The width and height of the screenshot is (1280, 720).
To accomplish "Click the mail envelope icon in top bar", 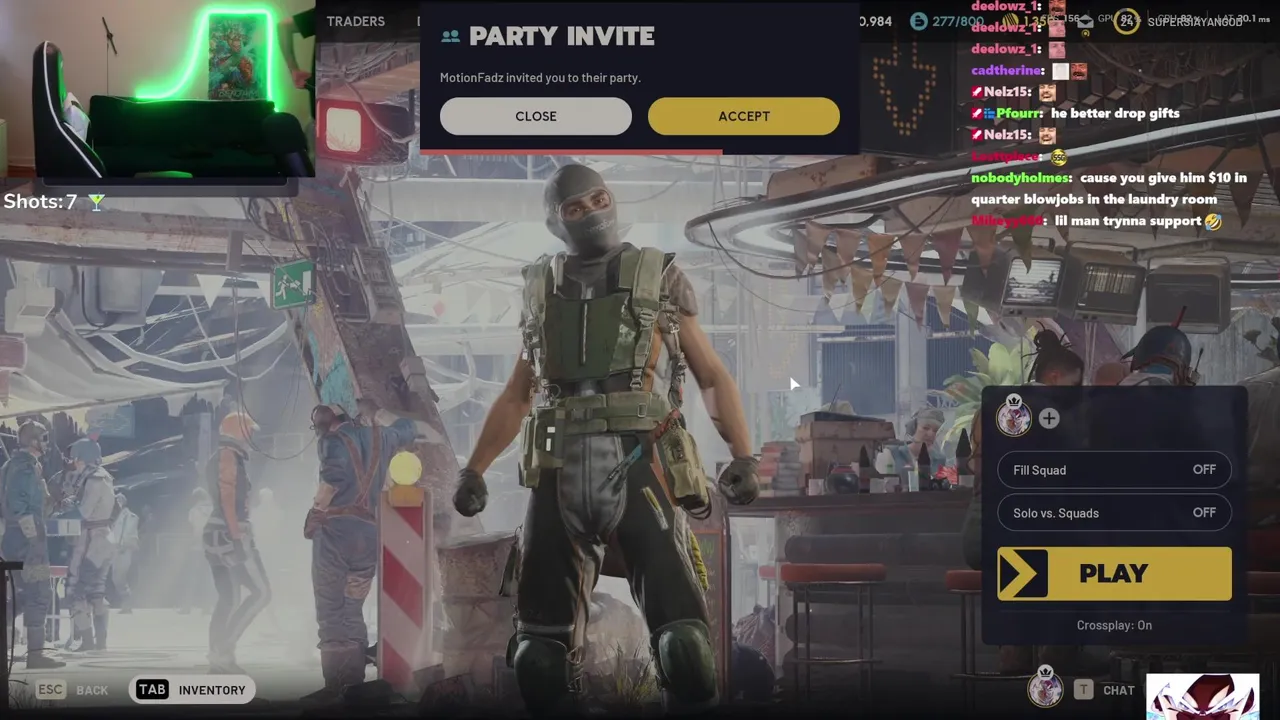I will 1084,22.
